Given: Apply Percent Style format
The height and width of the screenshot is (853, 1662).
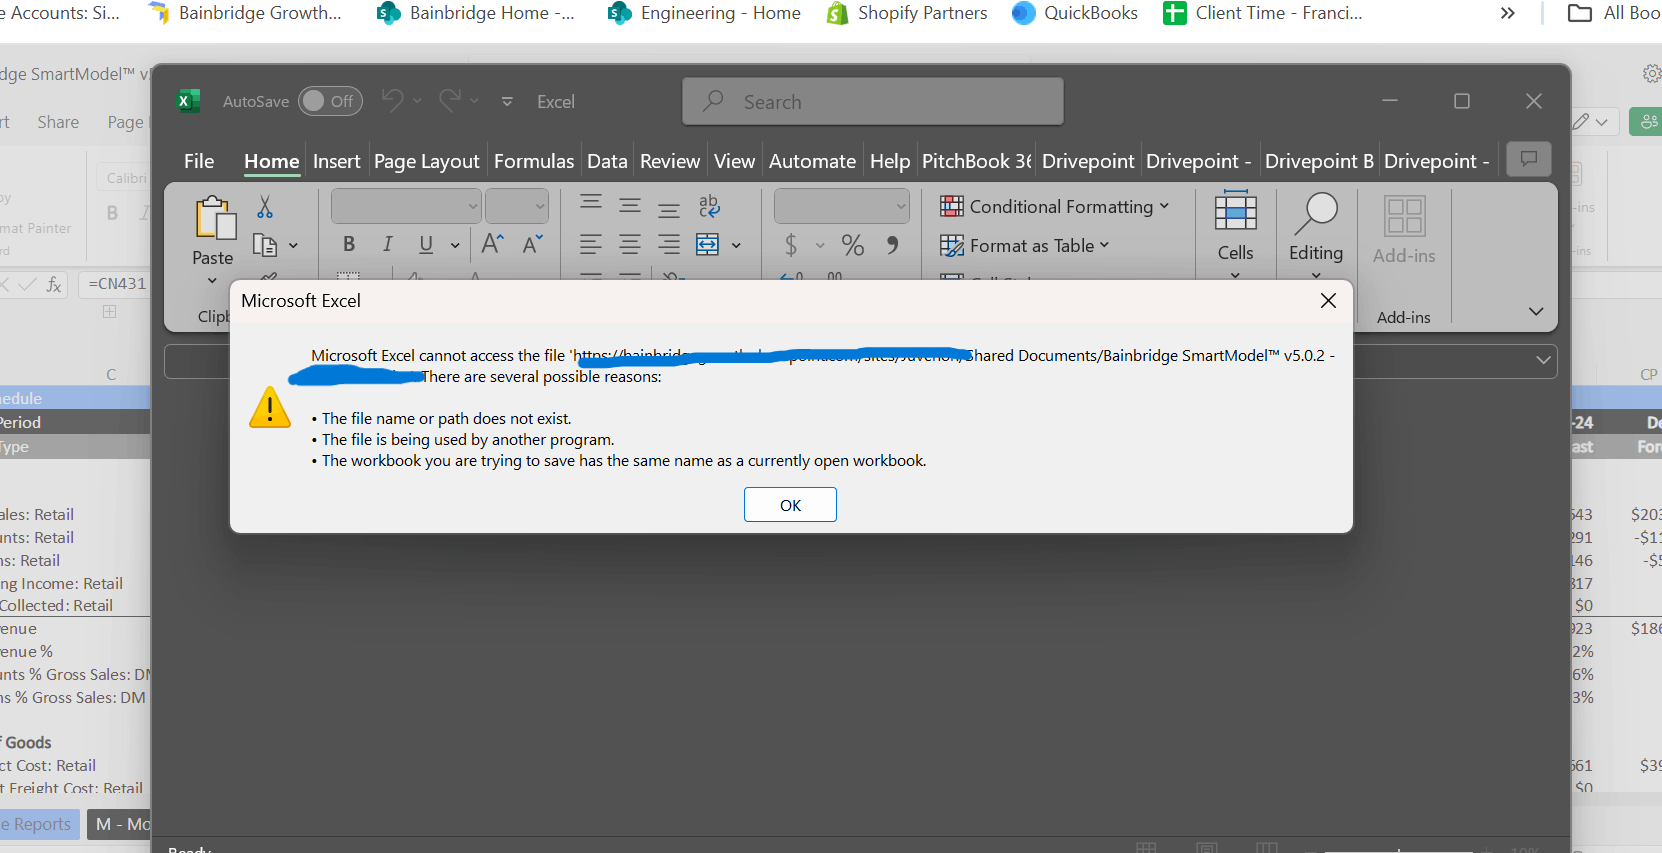Looking at the screenshot, I should tap(853, 244).
